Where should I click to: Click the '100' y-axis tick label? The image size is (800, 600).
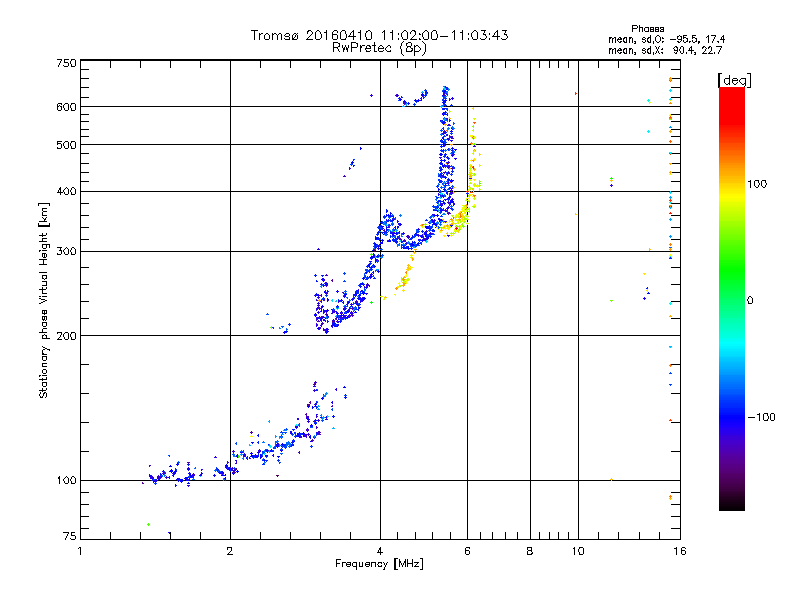coord(66,481)
